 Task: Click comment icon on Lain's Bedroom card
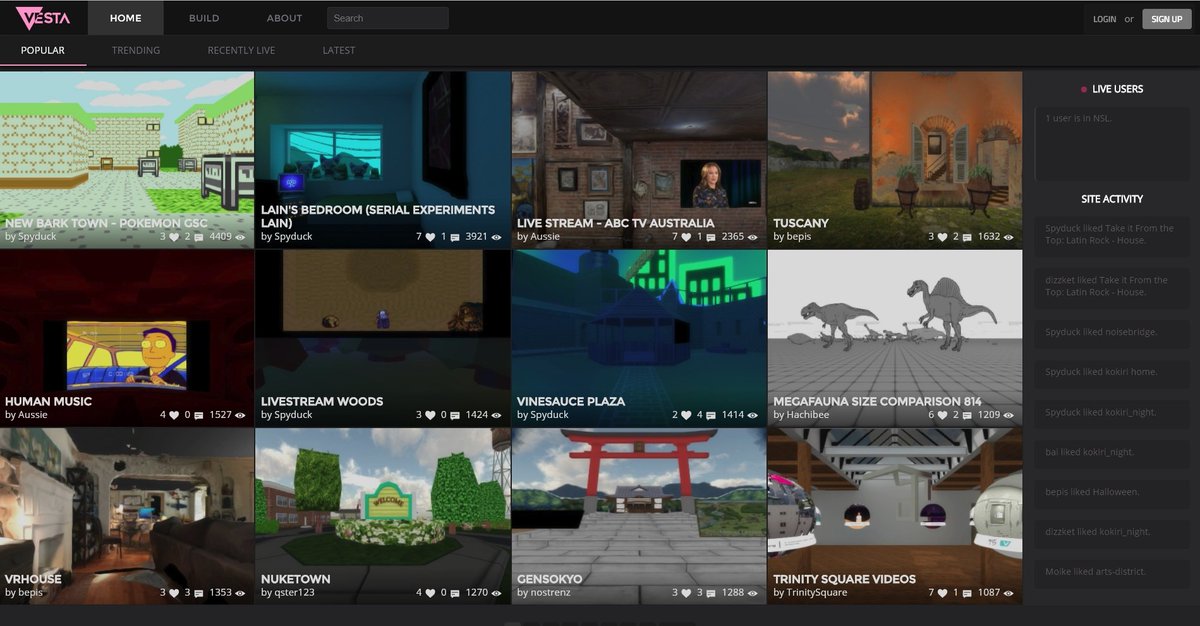455,237
